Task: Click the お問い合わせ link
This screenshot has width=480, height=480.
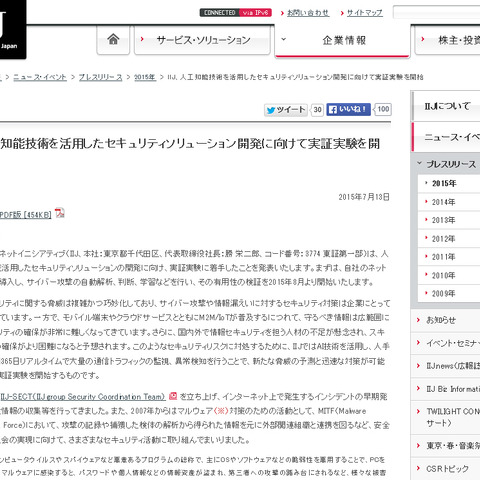Action: (308, 13)
